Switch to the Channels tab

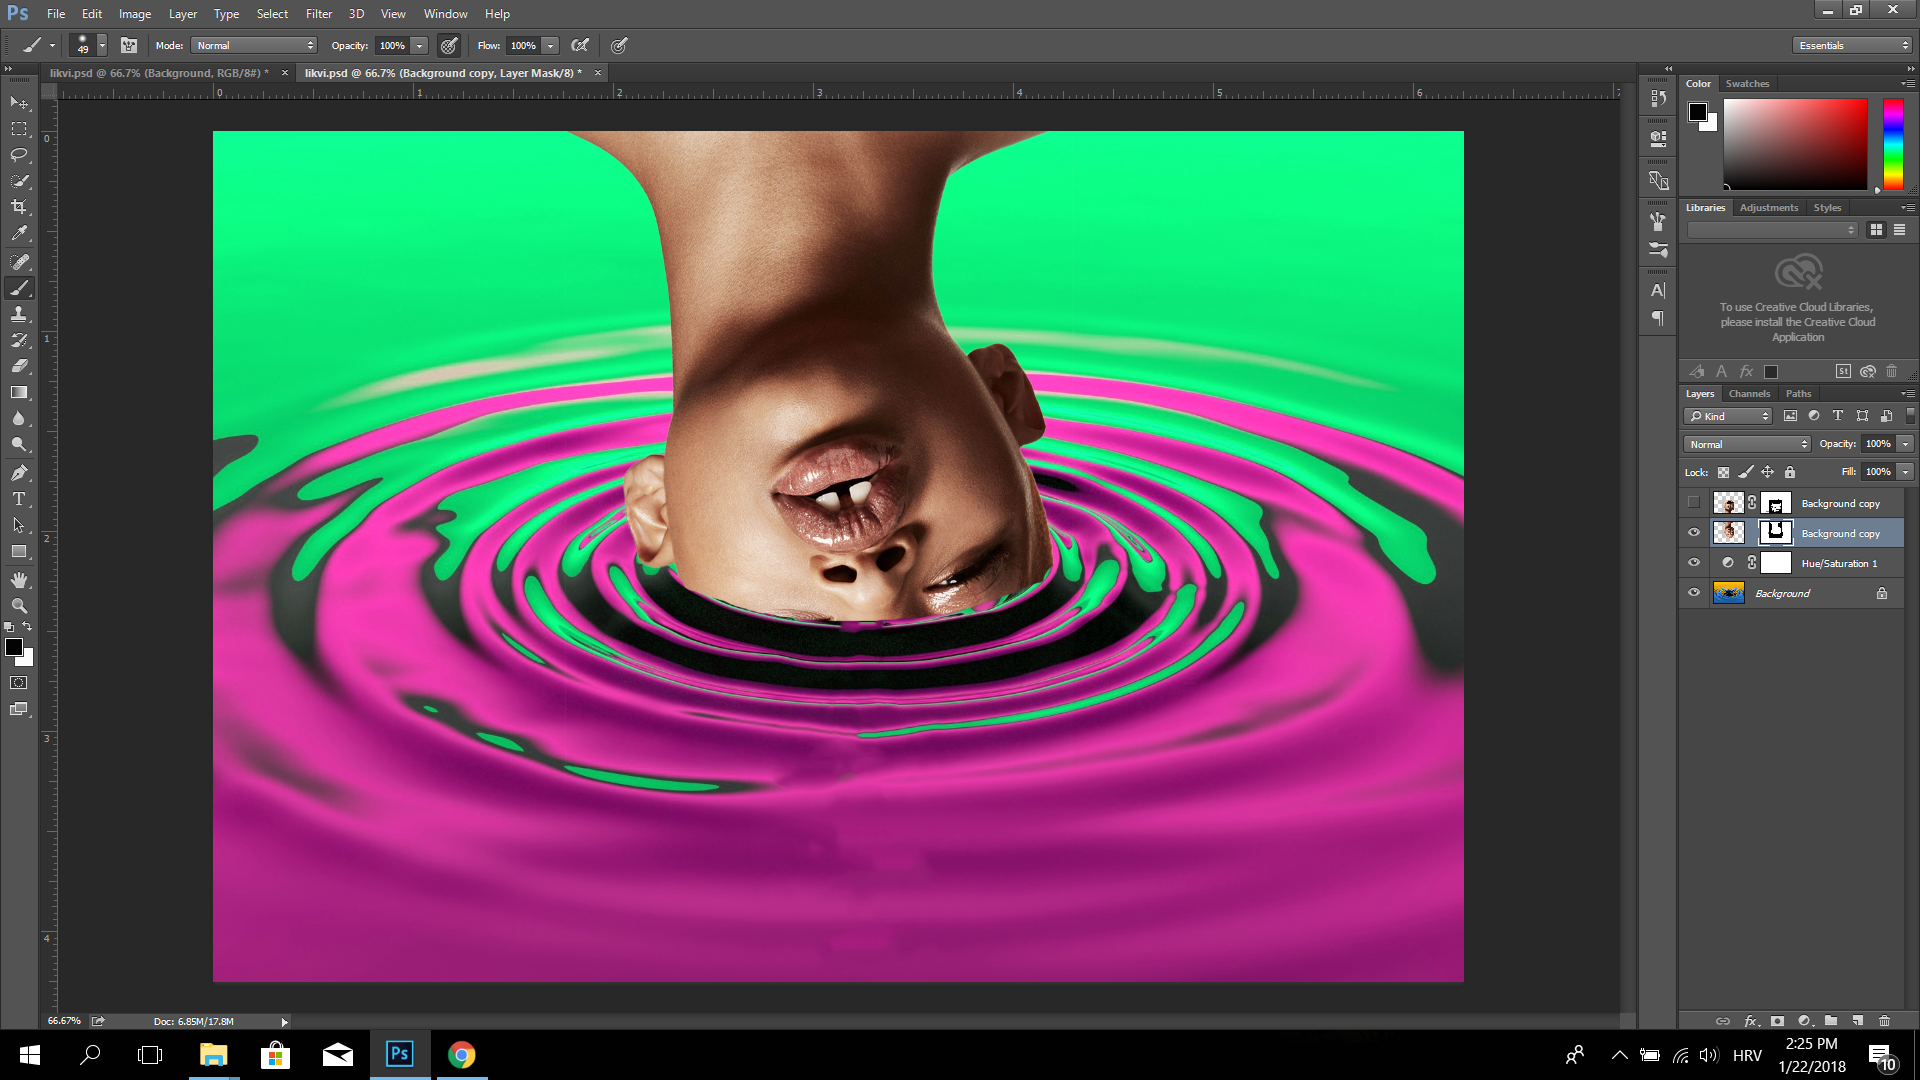tap(1749, 394)
